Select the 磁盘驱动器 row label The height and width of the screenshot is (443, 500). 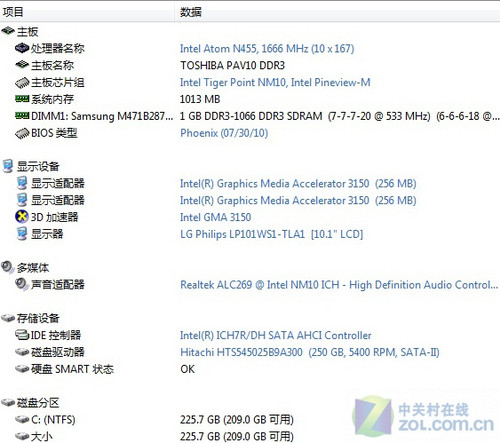point(57,352)
